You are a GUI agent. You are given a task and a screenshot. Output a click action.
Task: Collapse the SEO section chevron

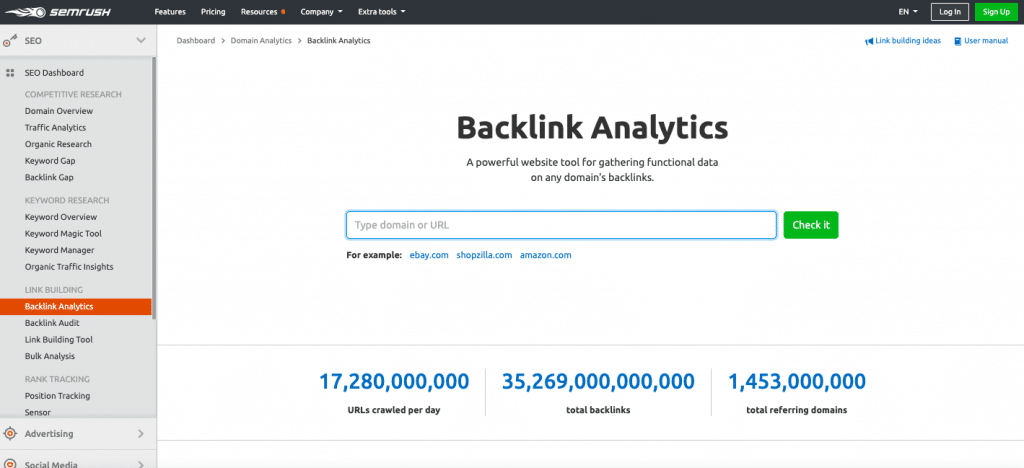pyautogui.click(x=140, y=40)
